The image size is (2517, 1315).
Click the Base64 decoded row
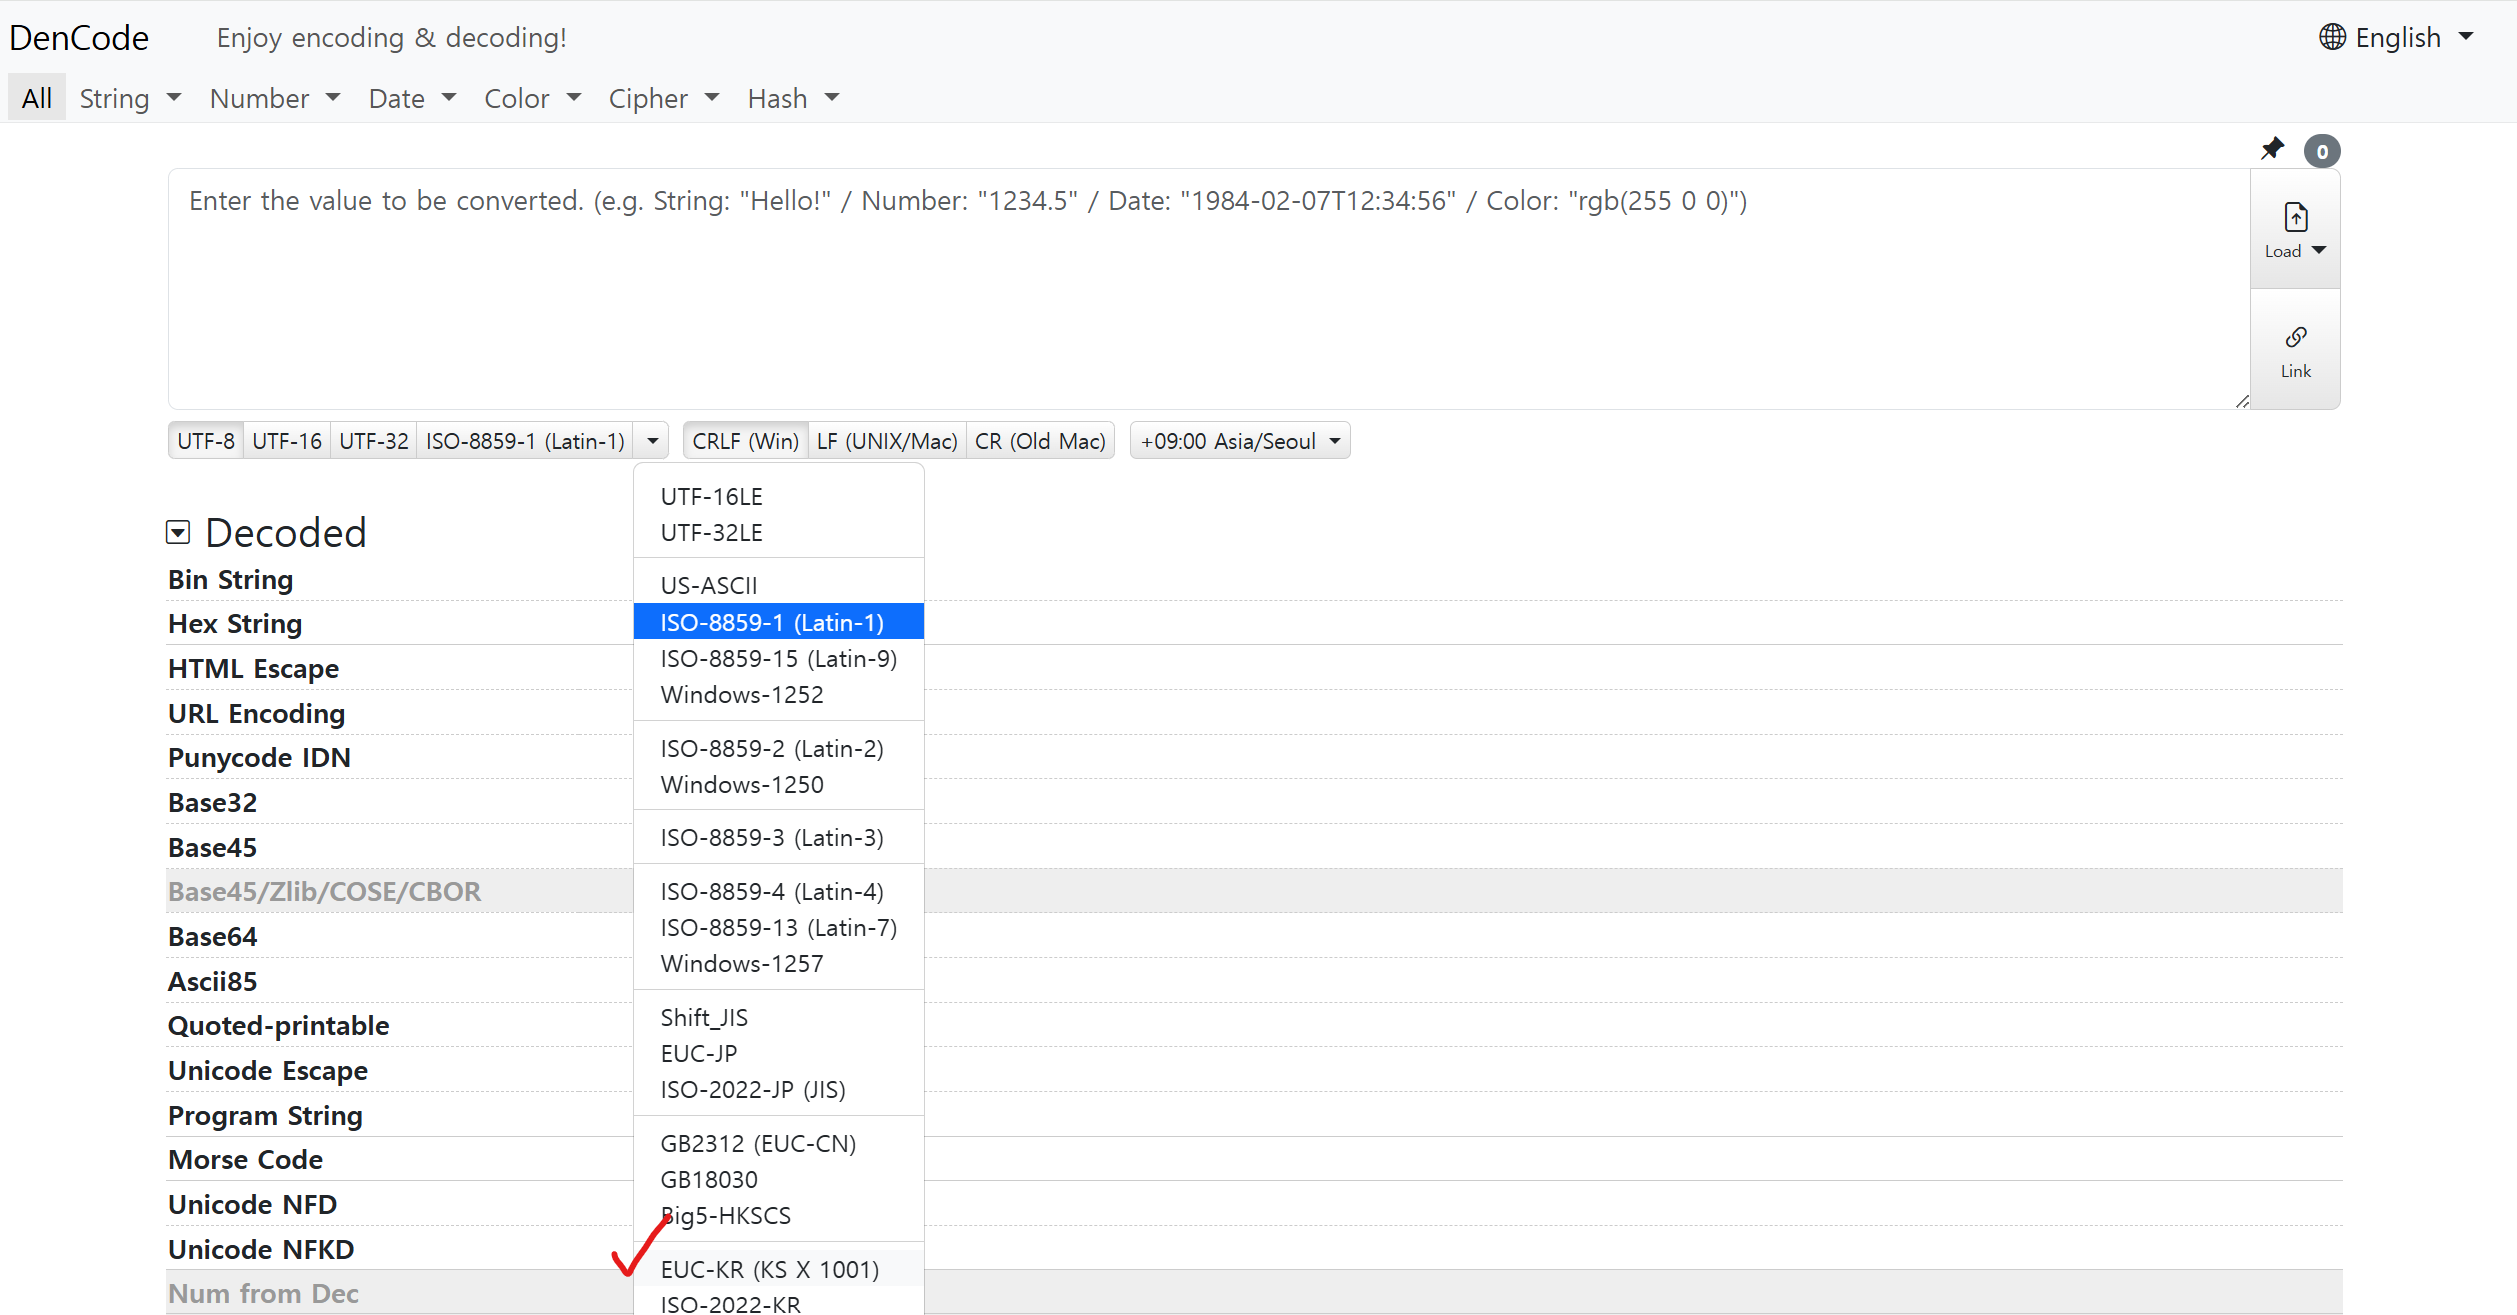(213, 936)
